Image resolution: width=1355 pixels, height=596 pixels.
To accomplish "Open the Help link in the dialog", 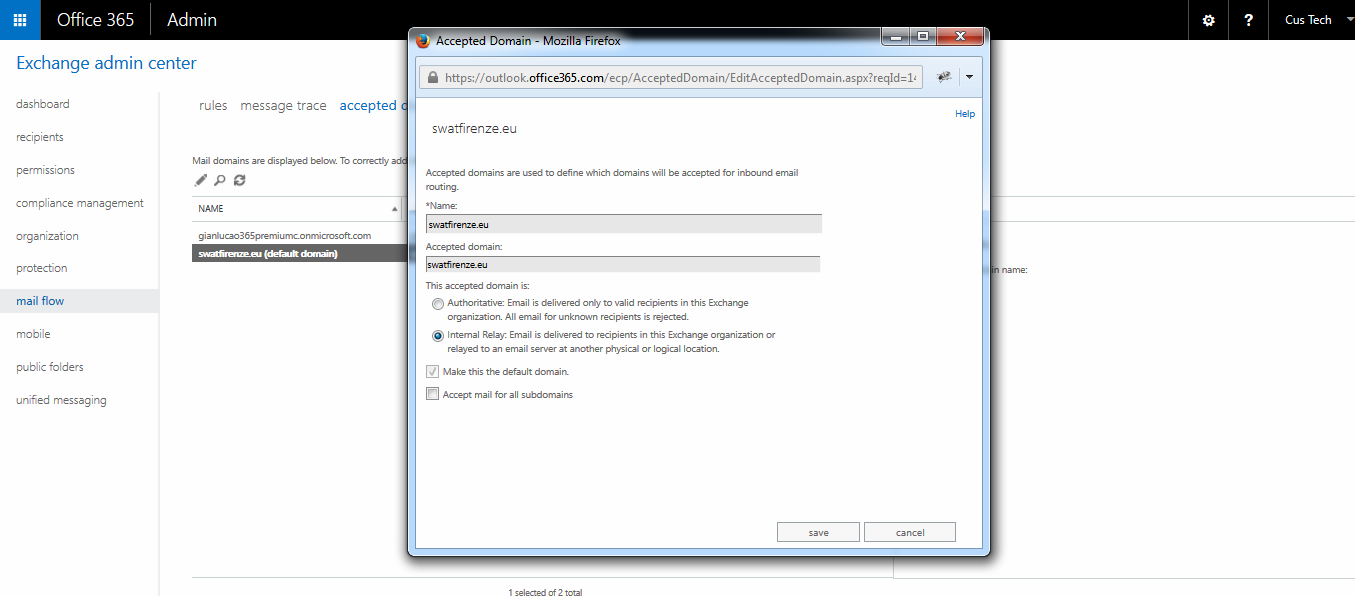I will (x=965, y=114).
